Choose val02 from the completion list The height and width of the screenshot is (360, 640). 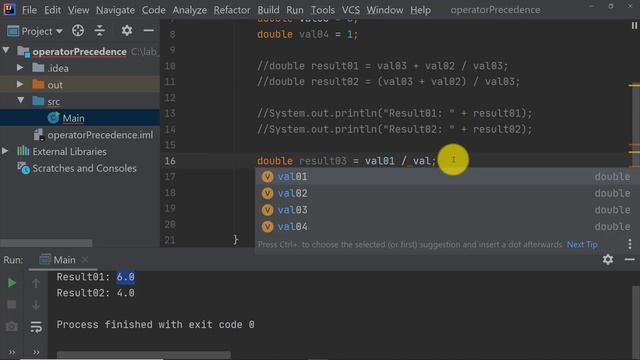coord(447,193)
